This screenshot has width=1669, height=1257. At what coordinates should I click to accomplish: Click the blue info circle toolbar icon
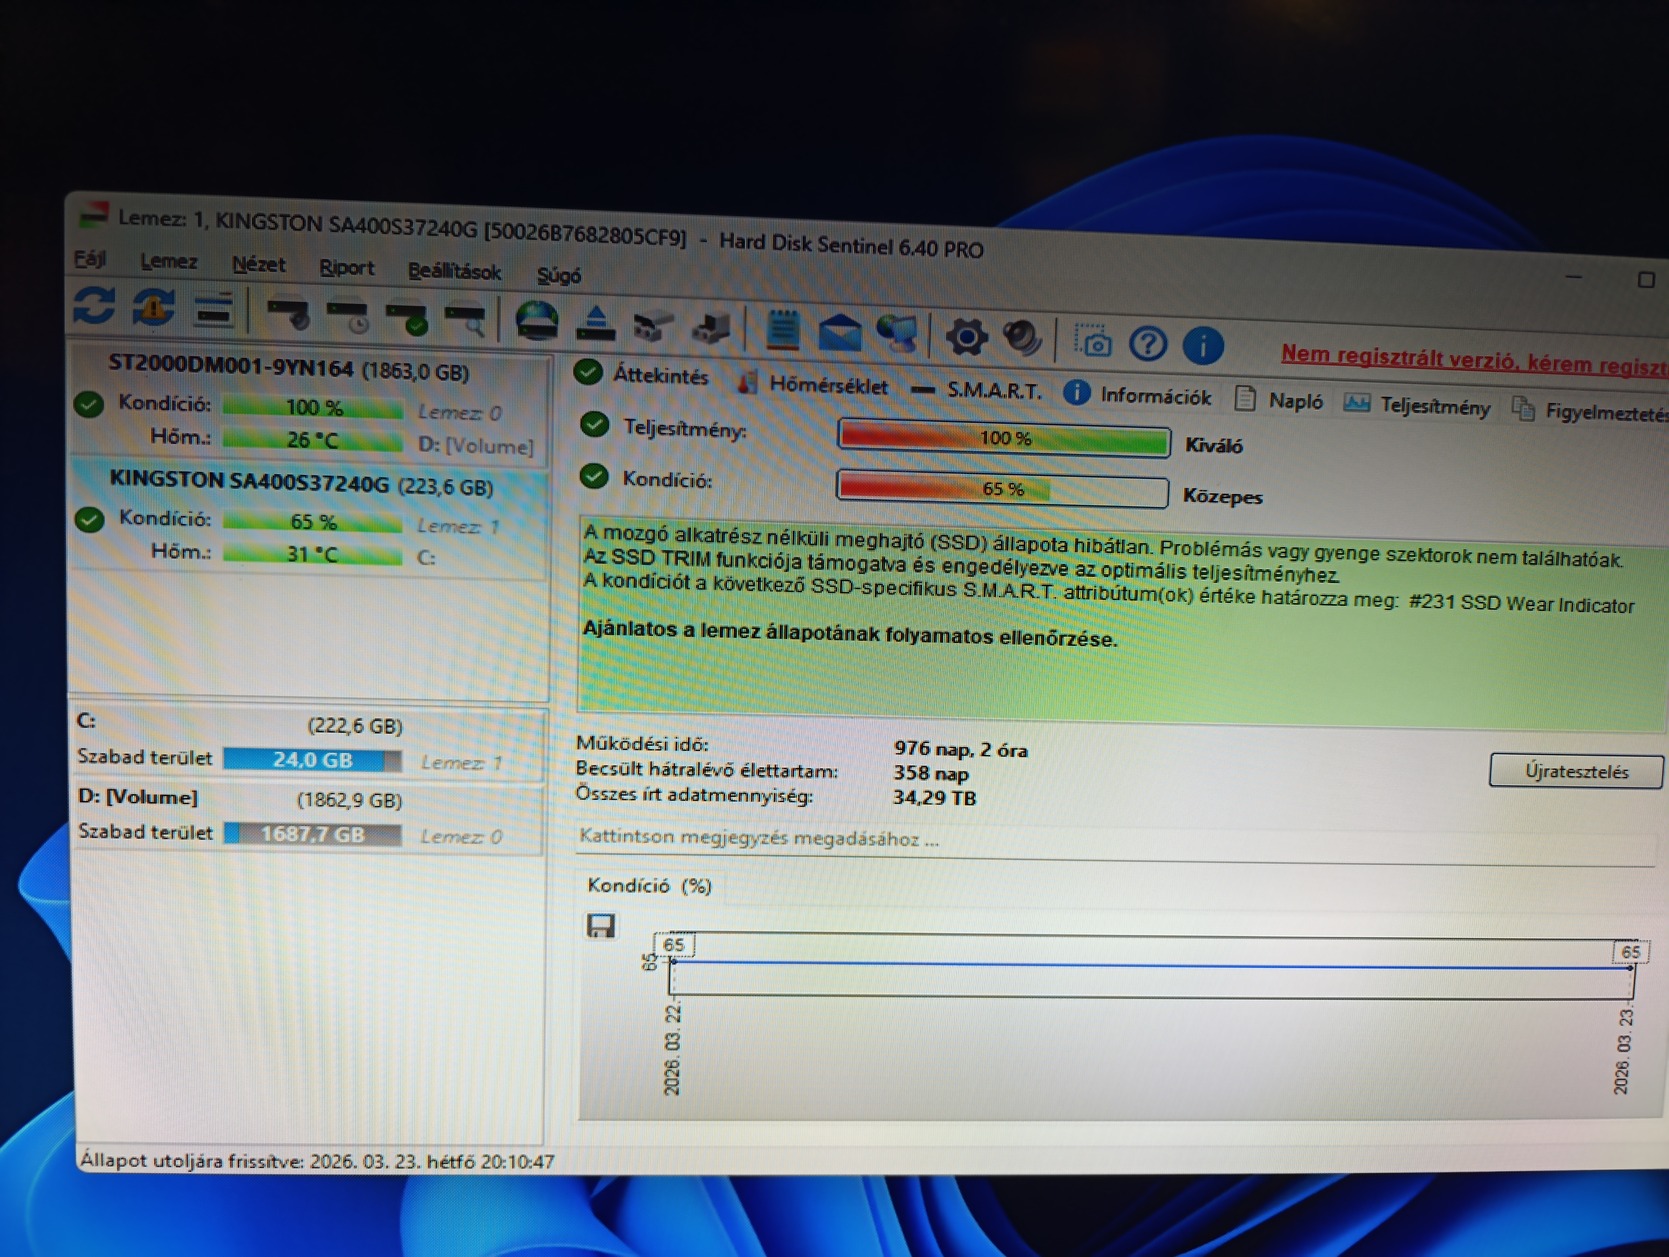1203,345
